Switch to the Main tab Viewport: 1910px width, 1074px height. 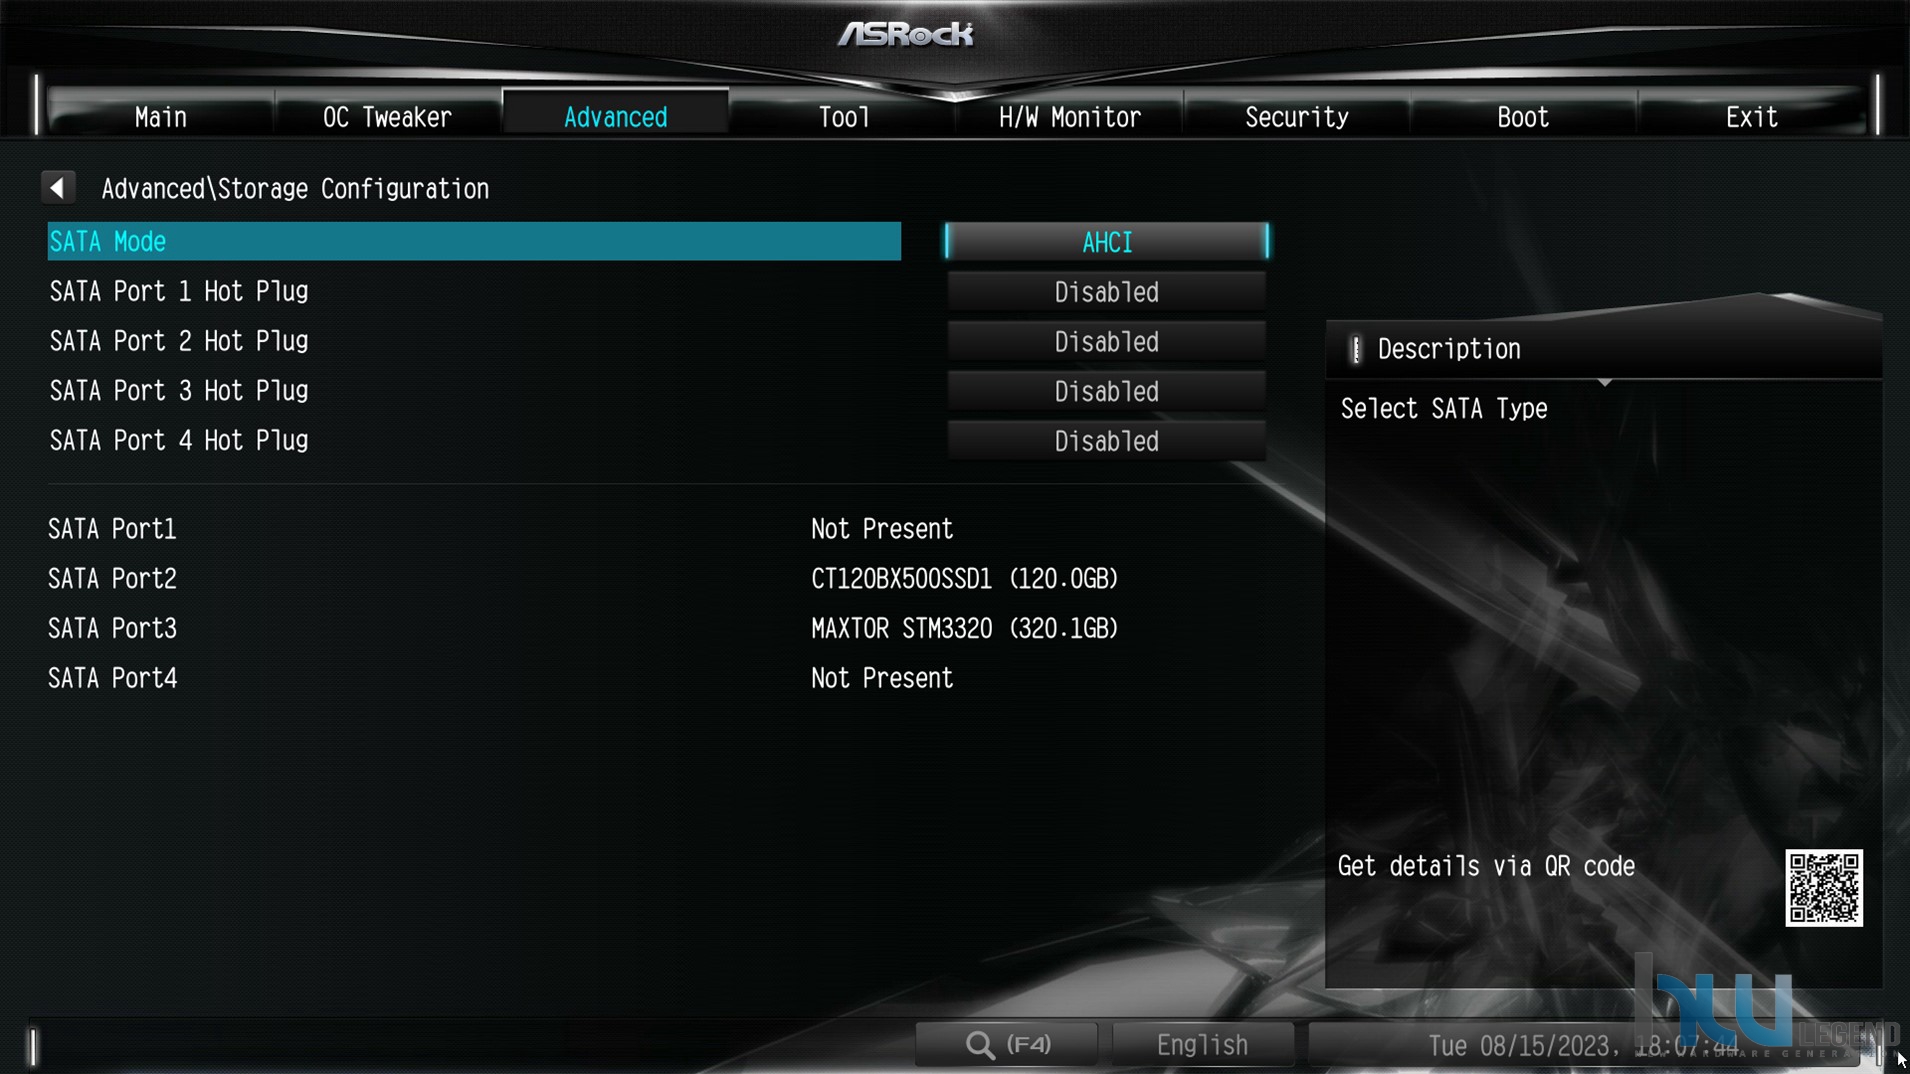pyautogui.click(x=161, y=117)
